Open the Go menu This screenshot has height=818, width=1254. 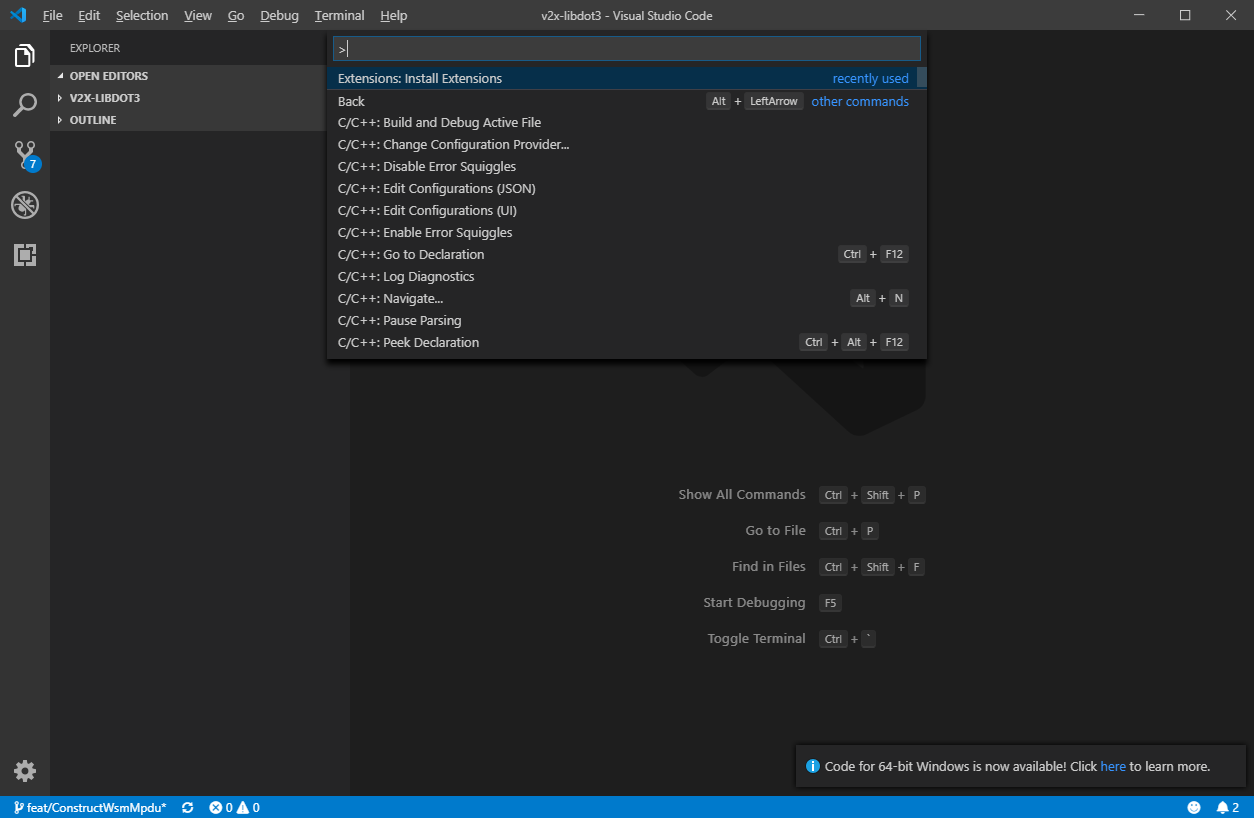[x=236, y=16]
